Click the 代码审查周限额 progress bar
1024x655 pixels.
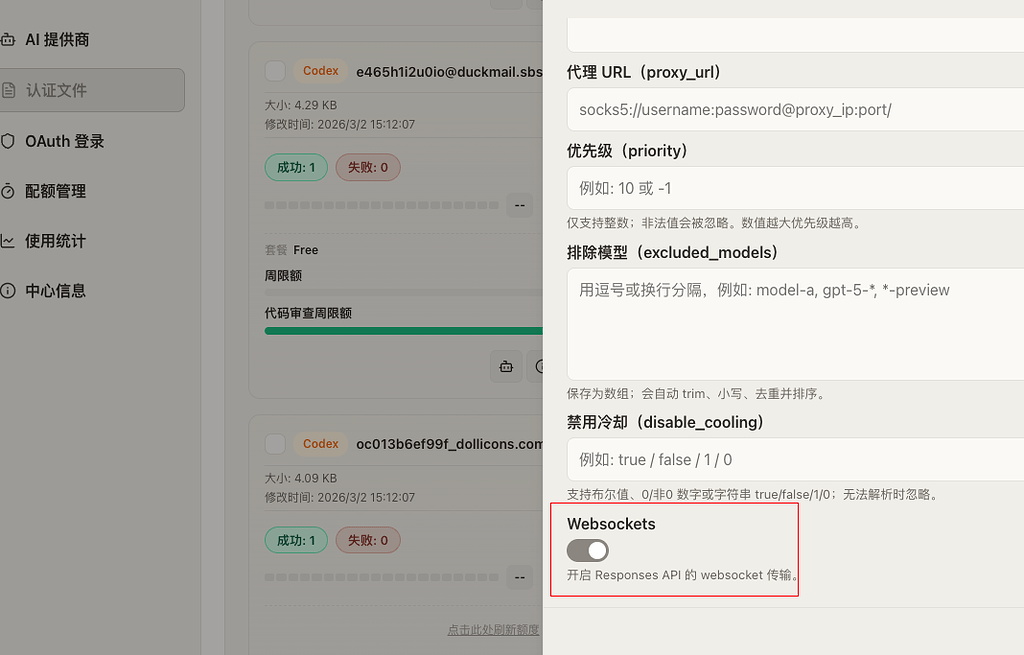click(x=404, y=331)
